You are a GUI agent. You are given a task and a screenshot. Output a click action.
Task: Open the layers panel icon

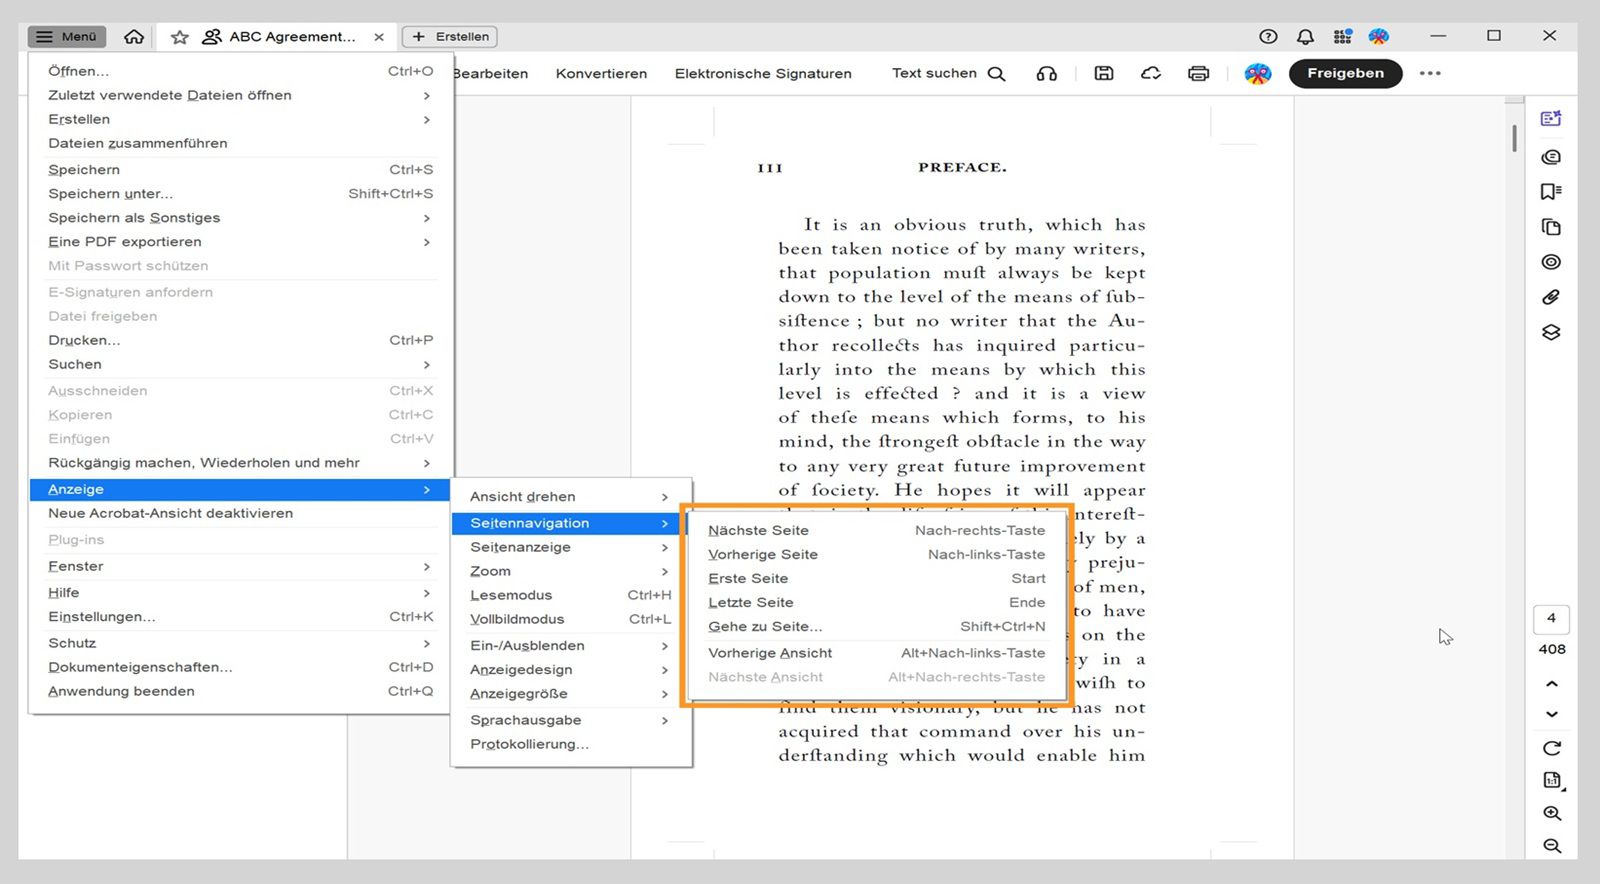click(1551, 332)
